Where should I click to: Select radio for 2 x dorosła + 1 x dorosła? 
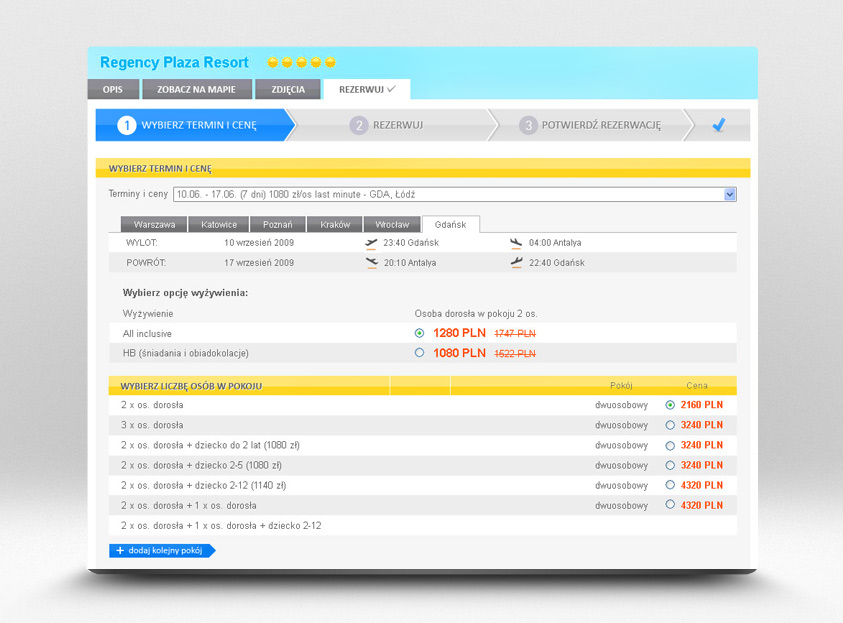click(670, 504)
